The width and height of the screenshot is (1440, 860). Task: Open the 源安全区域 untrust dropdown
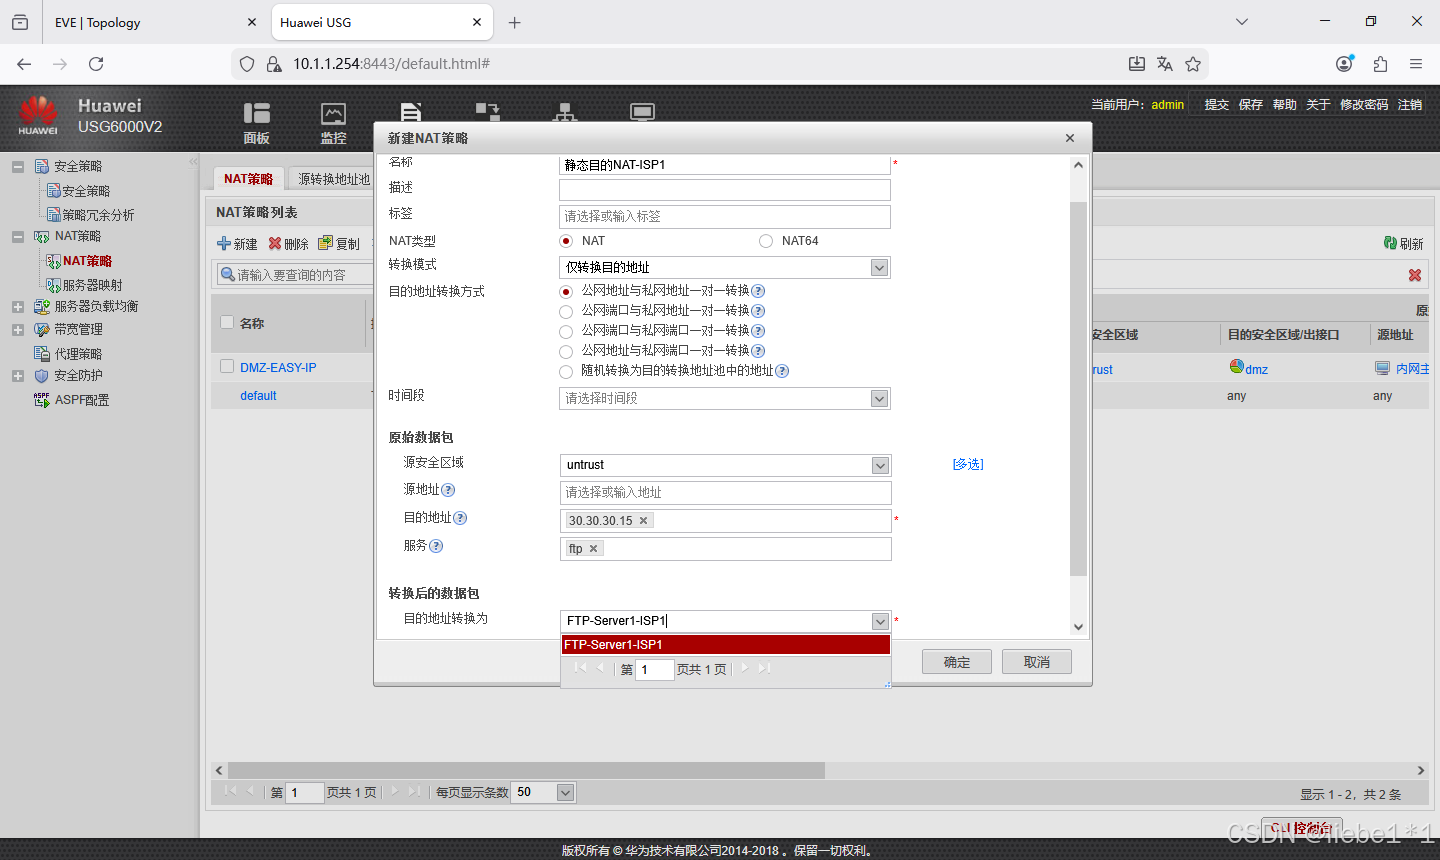click(878, 464)
